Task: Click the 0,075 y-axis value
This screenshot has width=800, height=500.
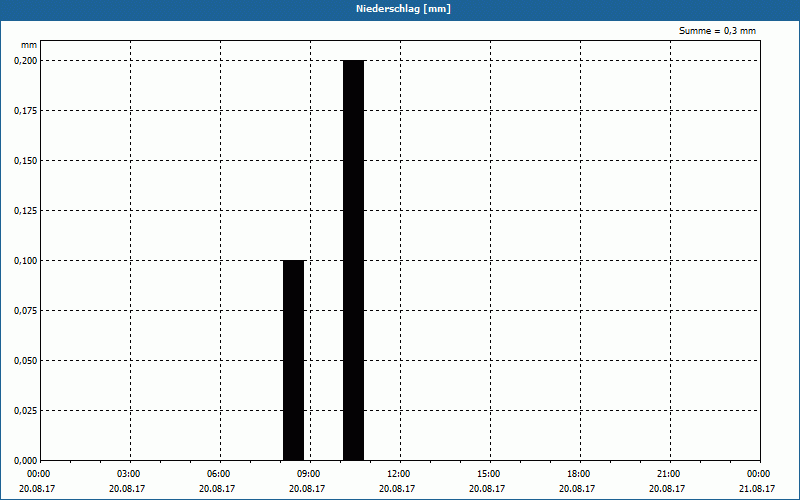Action: pyautogui.click(x=26, y=310)
